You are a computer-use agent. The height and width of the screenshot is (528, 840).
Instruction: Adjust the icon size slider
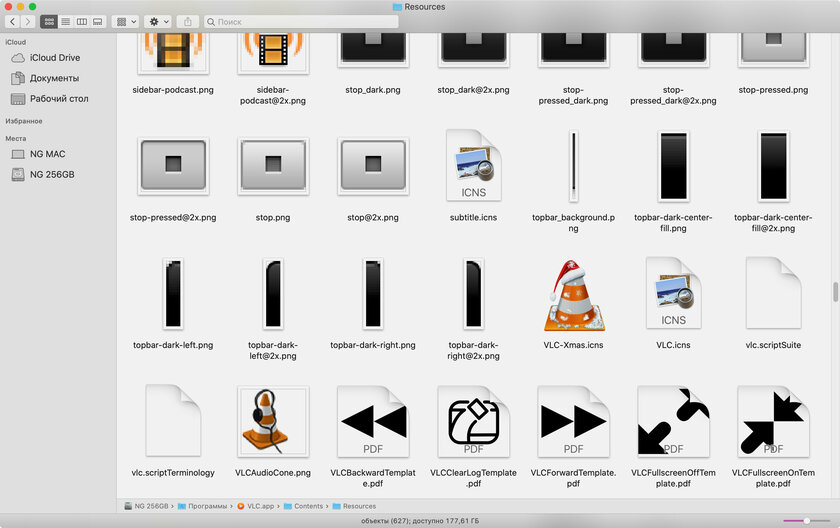[806, 521]
